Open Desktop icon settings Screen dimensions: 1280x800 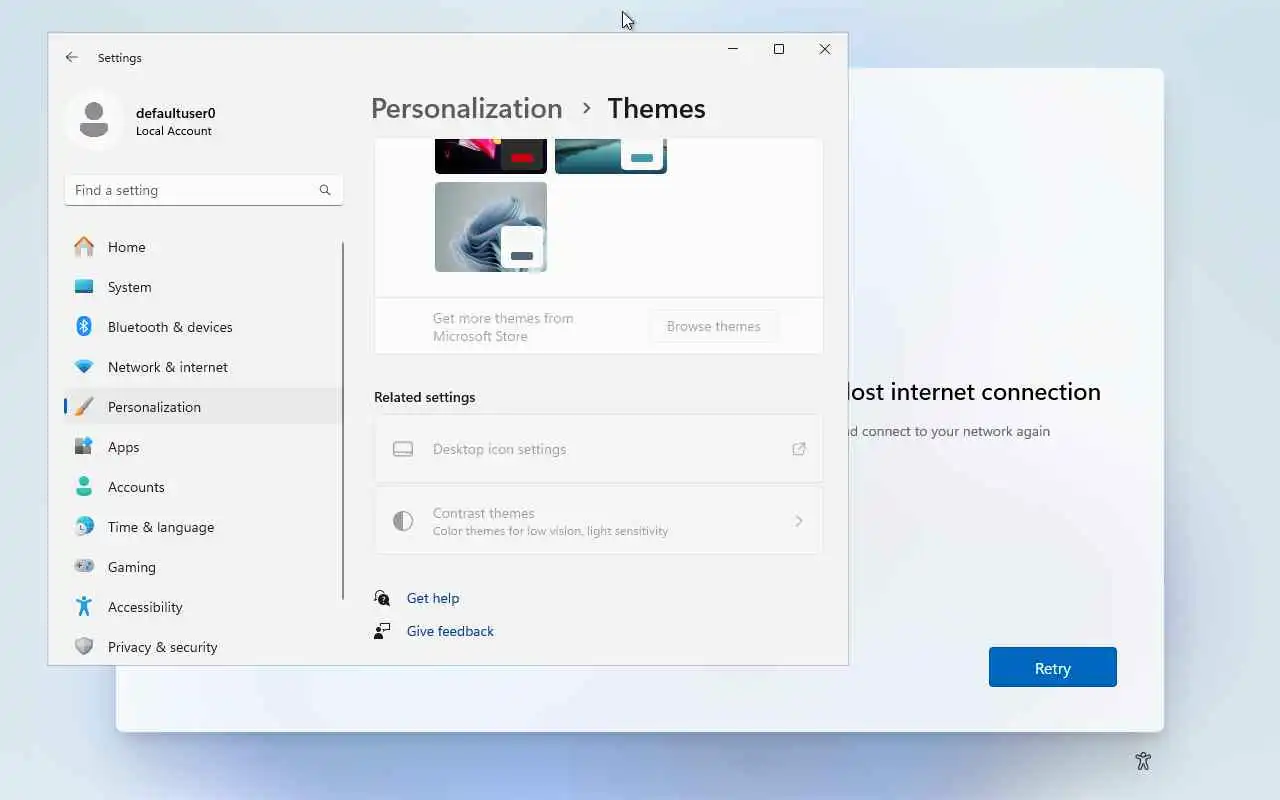click(599, 449)
